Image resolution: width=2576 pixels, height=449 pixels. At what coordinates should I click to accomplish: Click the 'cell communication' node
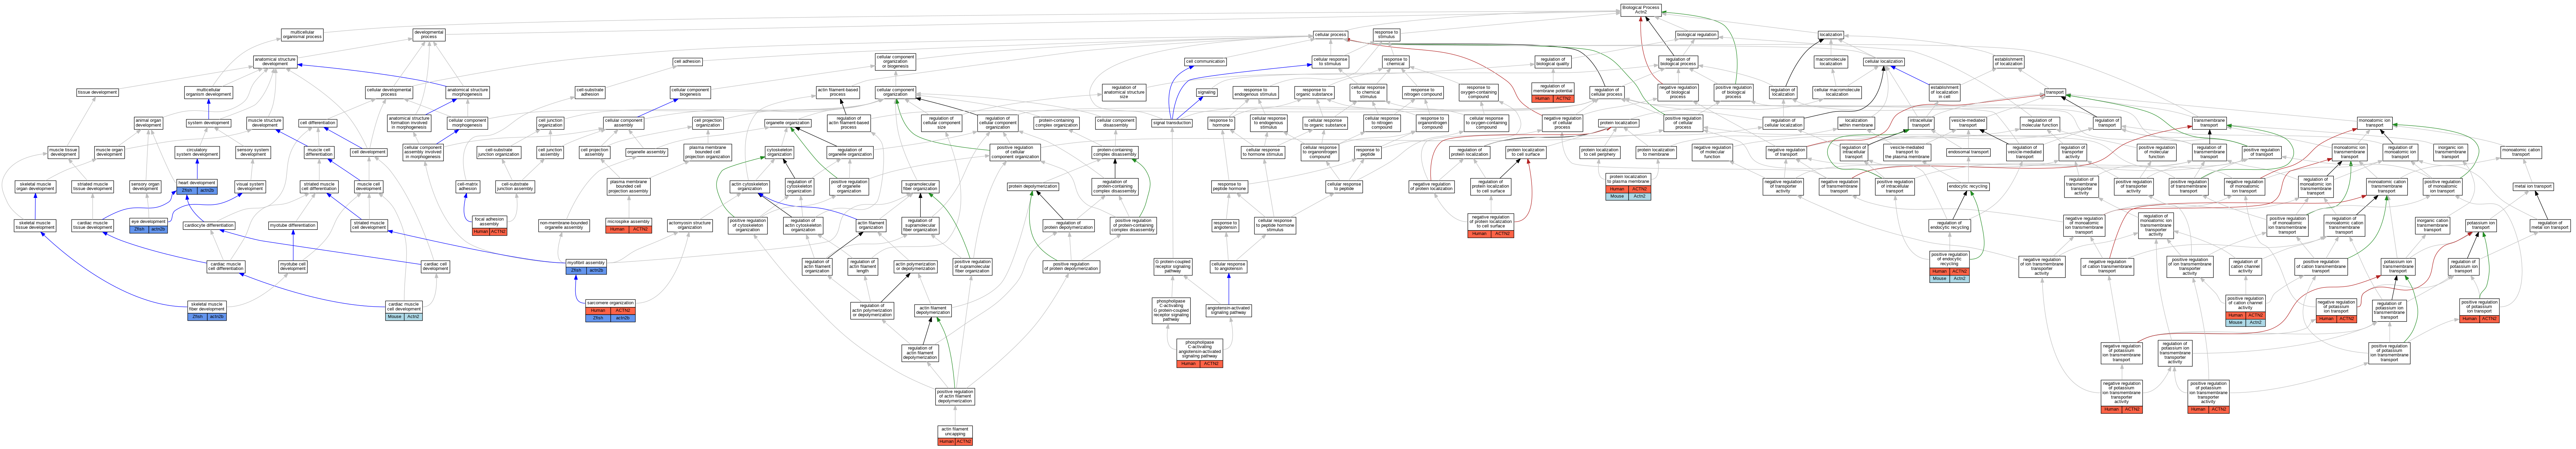click(1205, 62)
